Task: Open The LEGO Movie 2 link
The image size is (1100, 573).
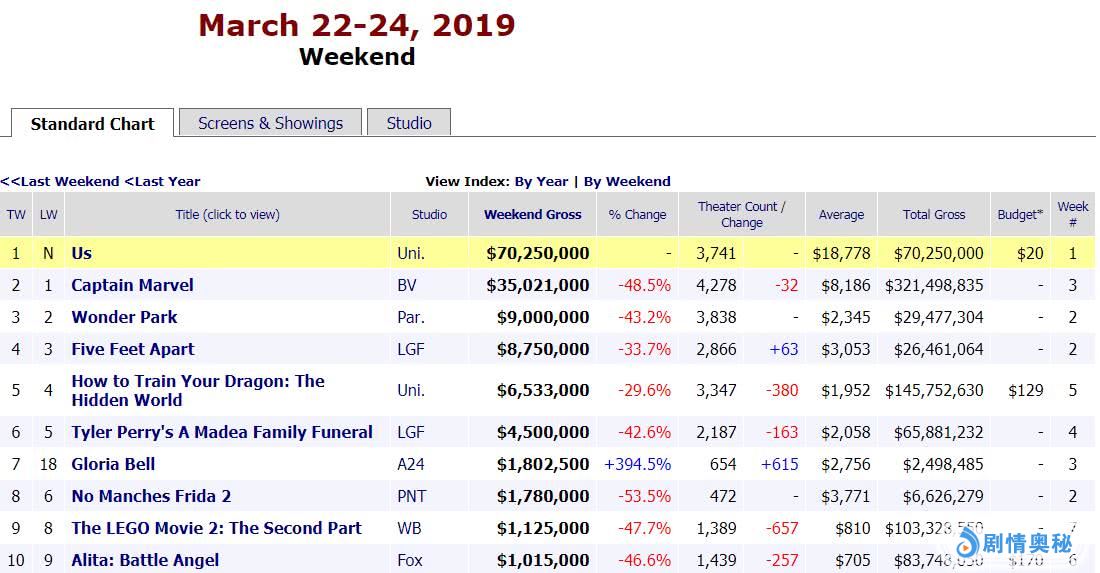Action: 216,528
